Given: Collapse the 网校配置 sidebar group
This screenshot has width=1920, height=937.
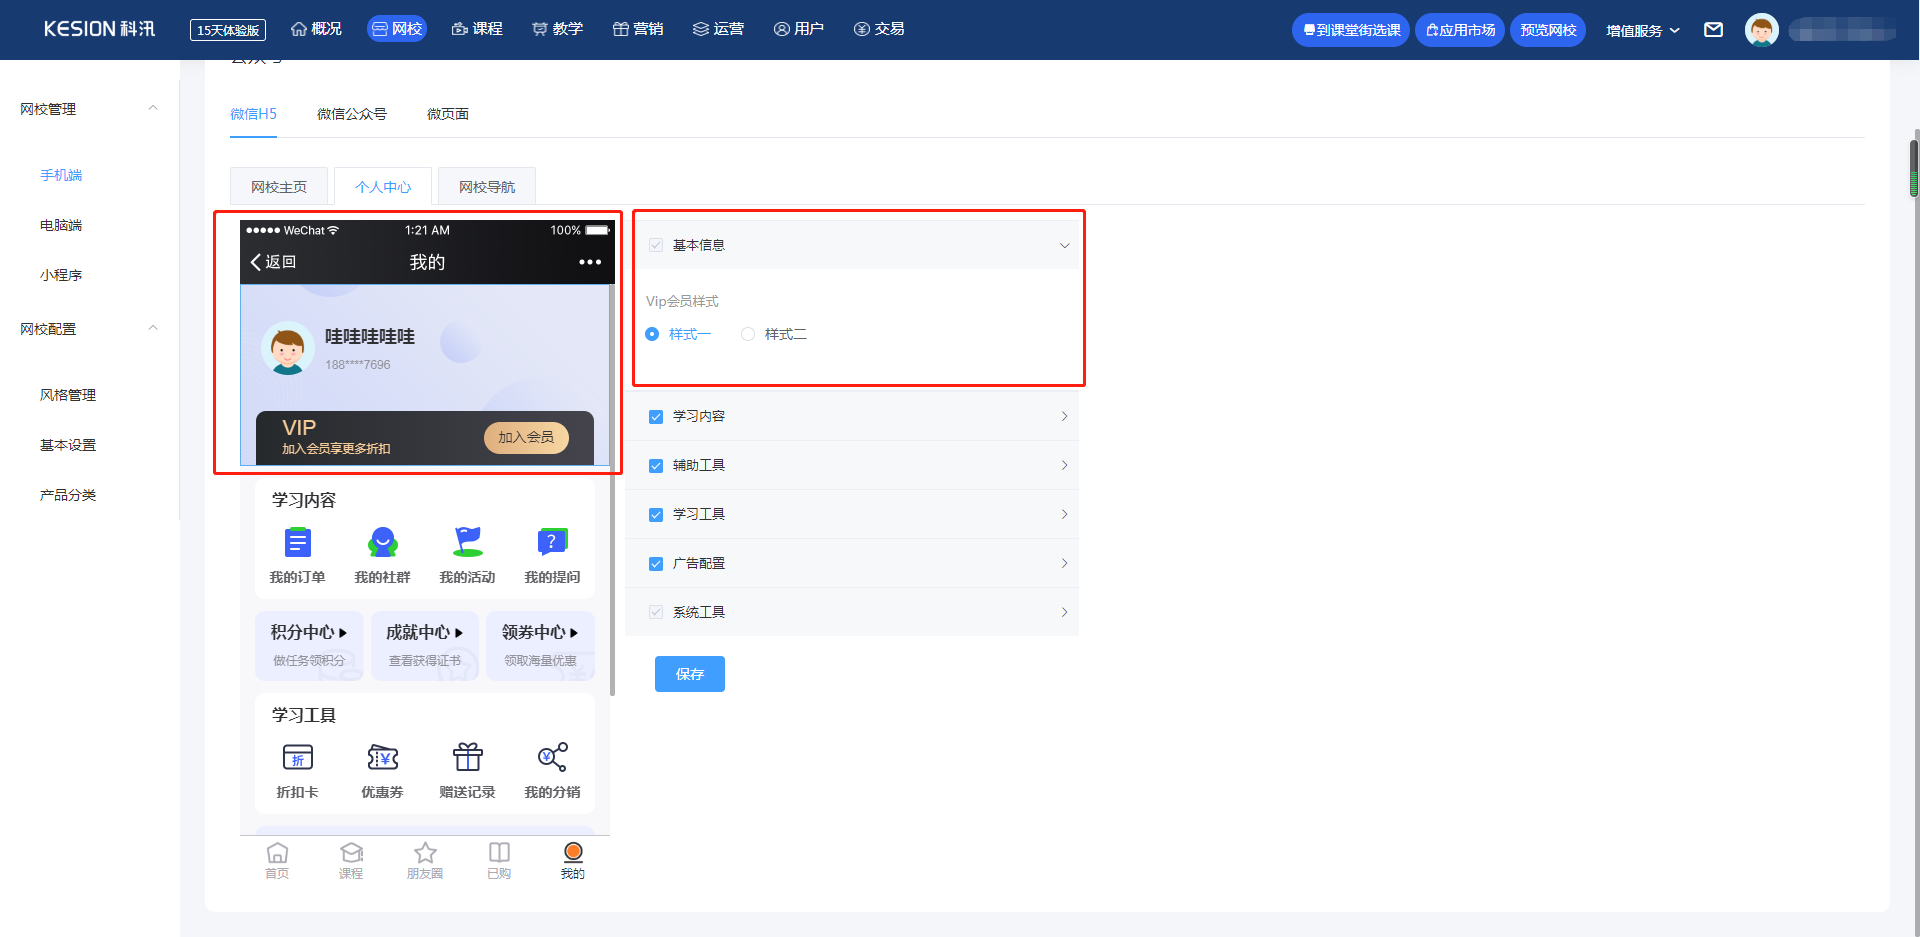Looking at the screenshot, I should [153, 328].
